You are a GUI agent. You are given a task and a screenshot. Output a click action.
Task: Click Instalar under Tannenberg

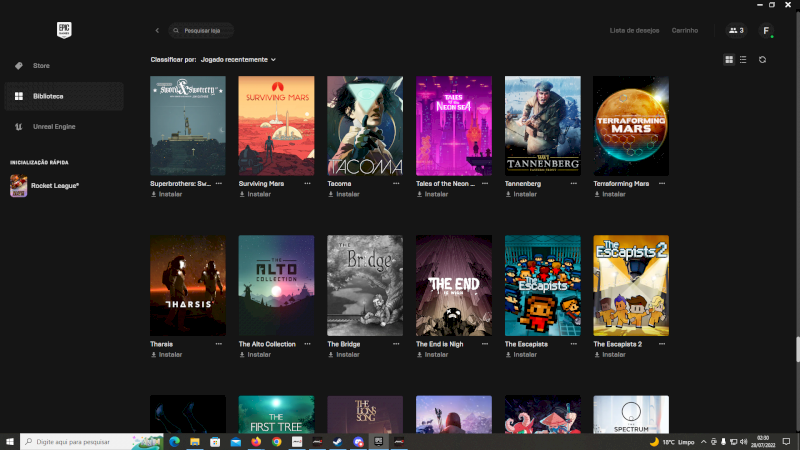coord(524,194)
